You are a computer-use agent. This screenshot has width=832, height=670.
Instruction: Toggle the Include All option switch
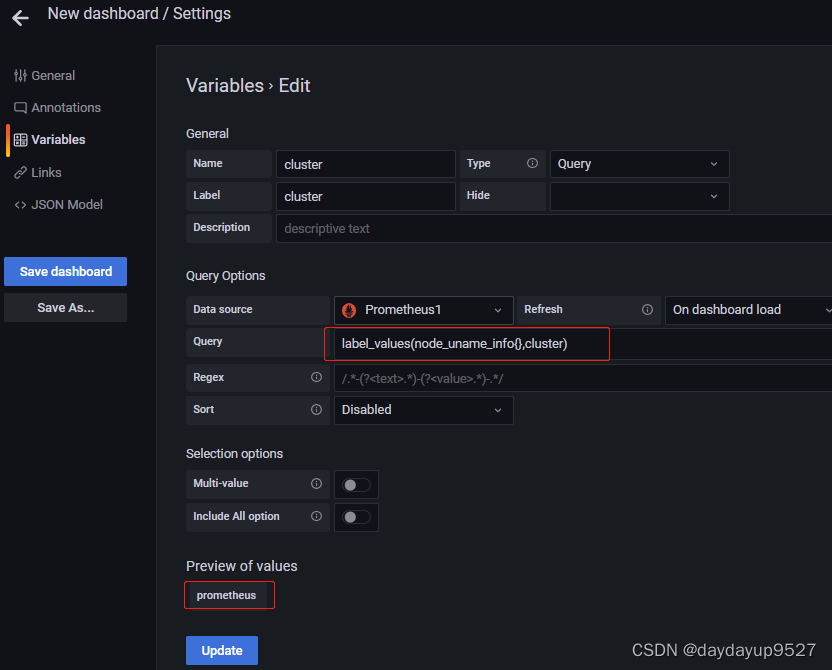coord(356,517)
